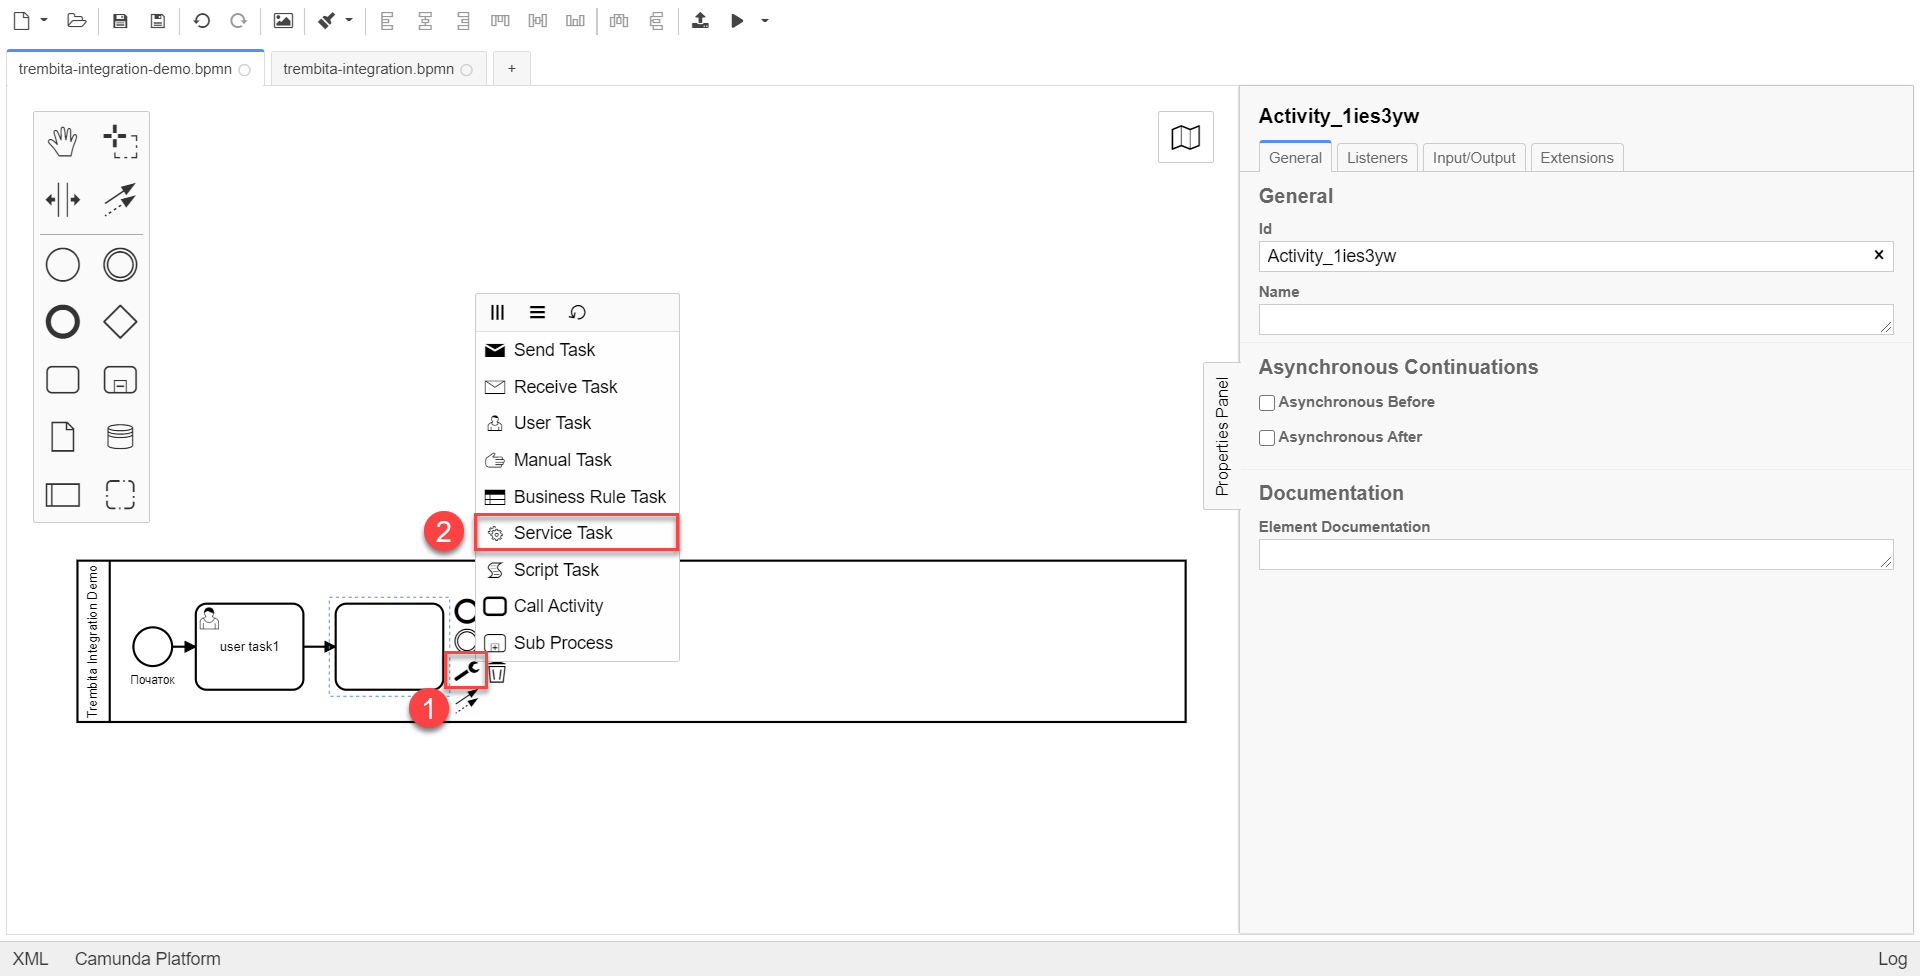Activate the hand tool in palette
This screenshot has width=1920, height=976.
point(63,142)
